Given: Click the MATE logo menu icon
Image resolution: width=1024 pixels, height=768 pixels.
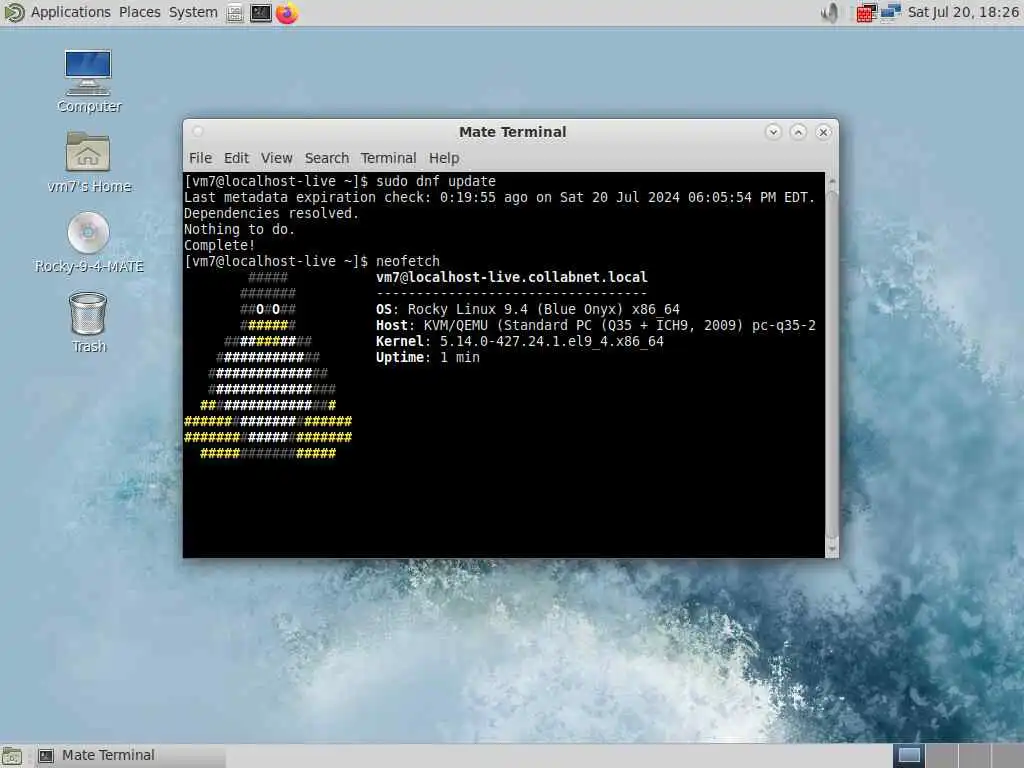Looking at the screenshot, I should point(14,12).
